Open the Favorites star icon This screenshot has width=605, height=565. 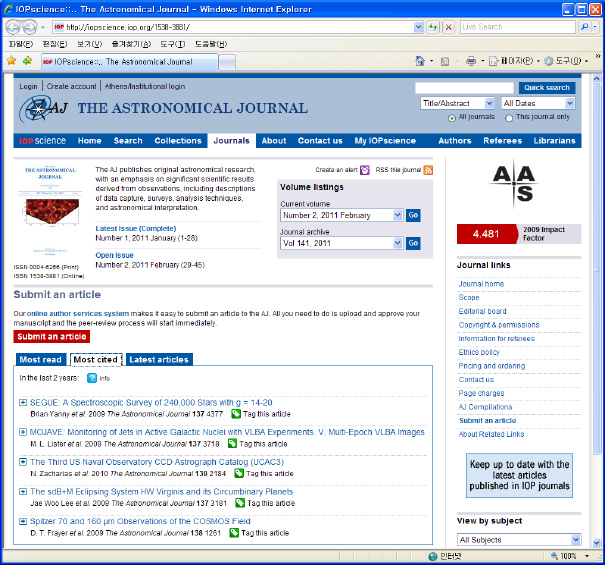click(x=12, y=61)
